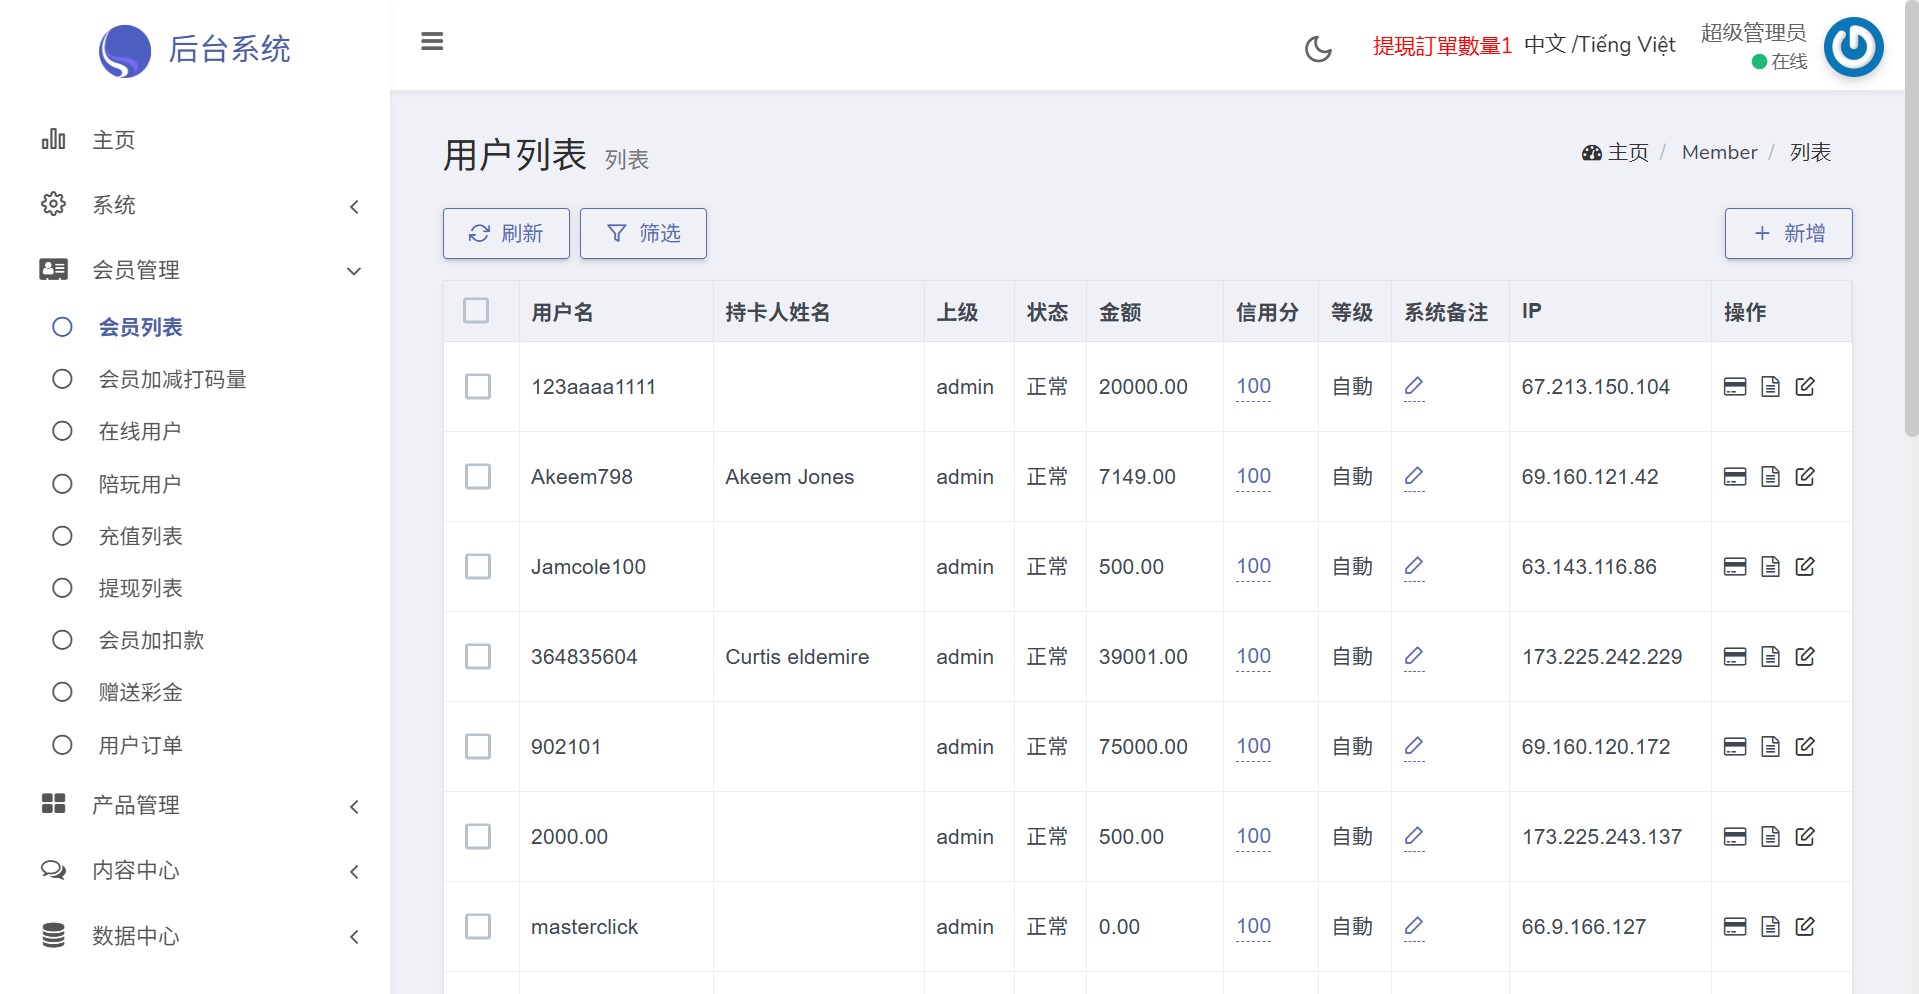Select checkbox for user 2000.00
The height and width of the screenshot is (994, 1919).
coord(478,837)
